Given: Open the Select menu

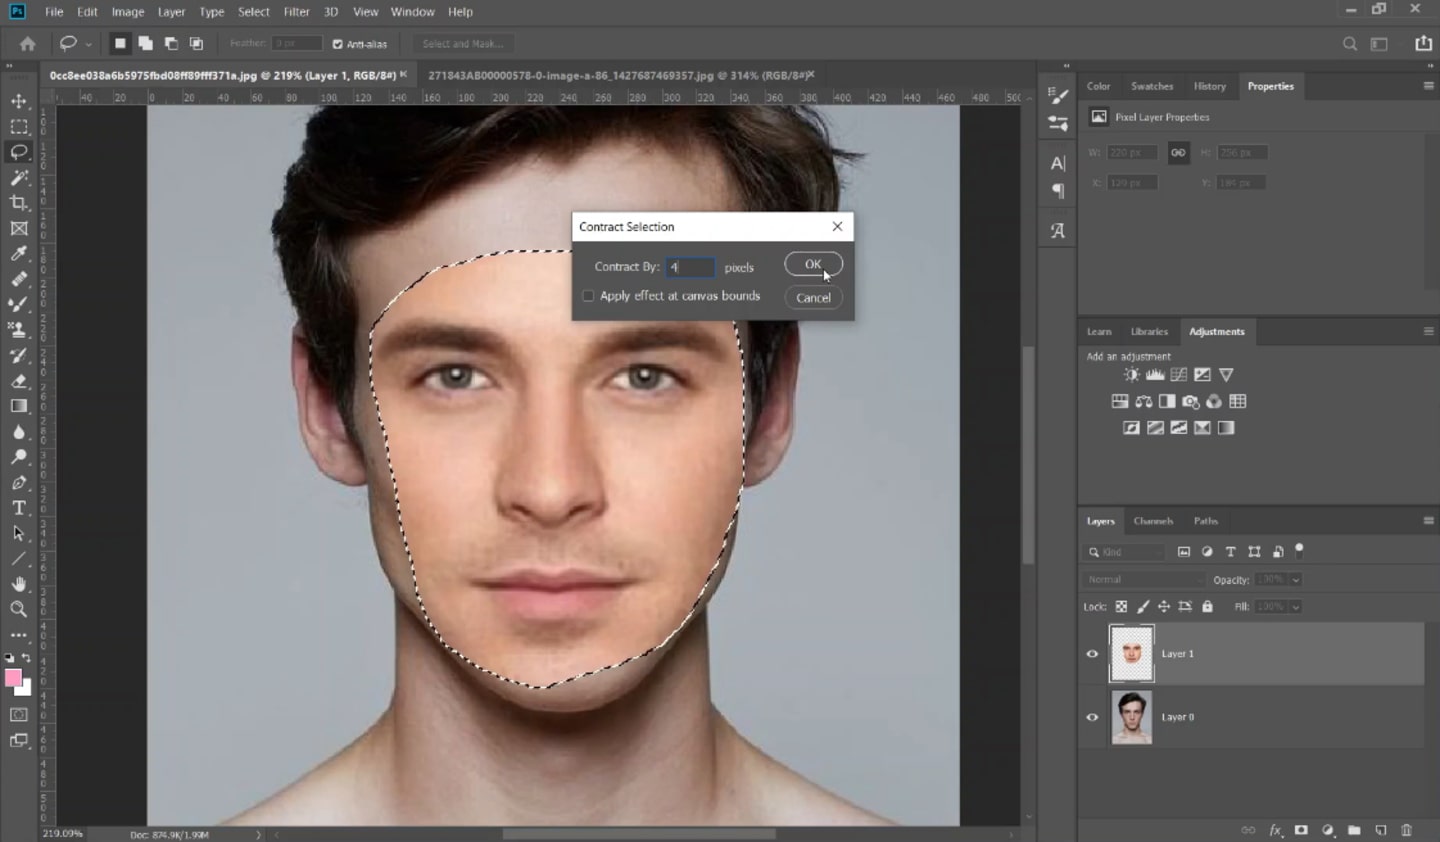Looking at the screenshot, I should [253, 11].
